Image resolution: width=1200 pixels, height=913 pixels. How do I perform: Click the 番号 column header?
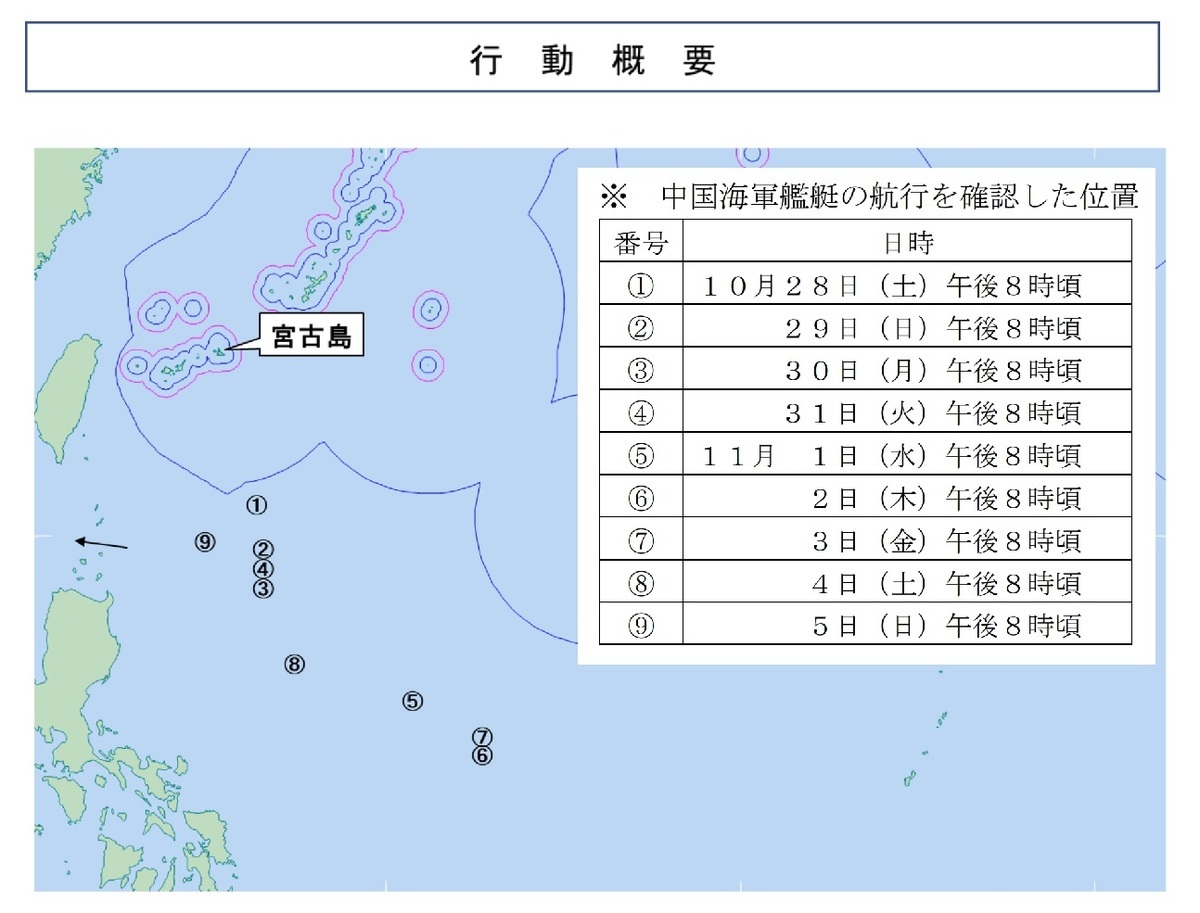(x=641, y=241)
